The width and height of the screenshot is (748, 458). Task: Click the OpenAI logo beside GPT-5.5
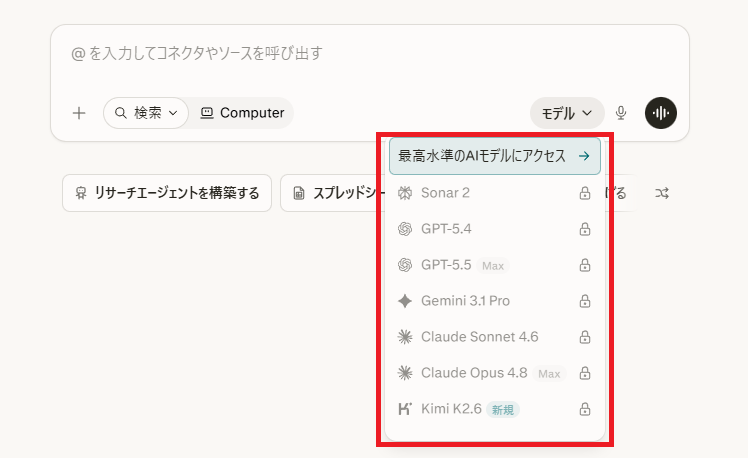click(x=405, y=265)
